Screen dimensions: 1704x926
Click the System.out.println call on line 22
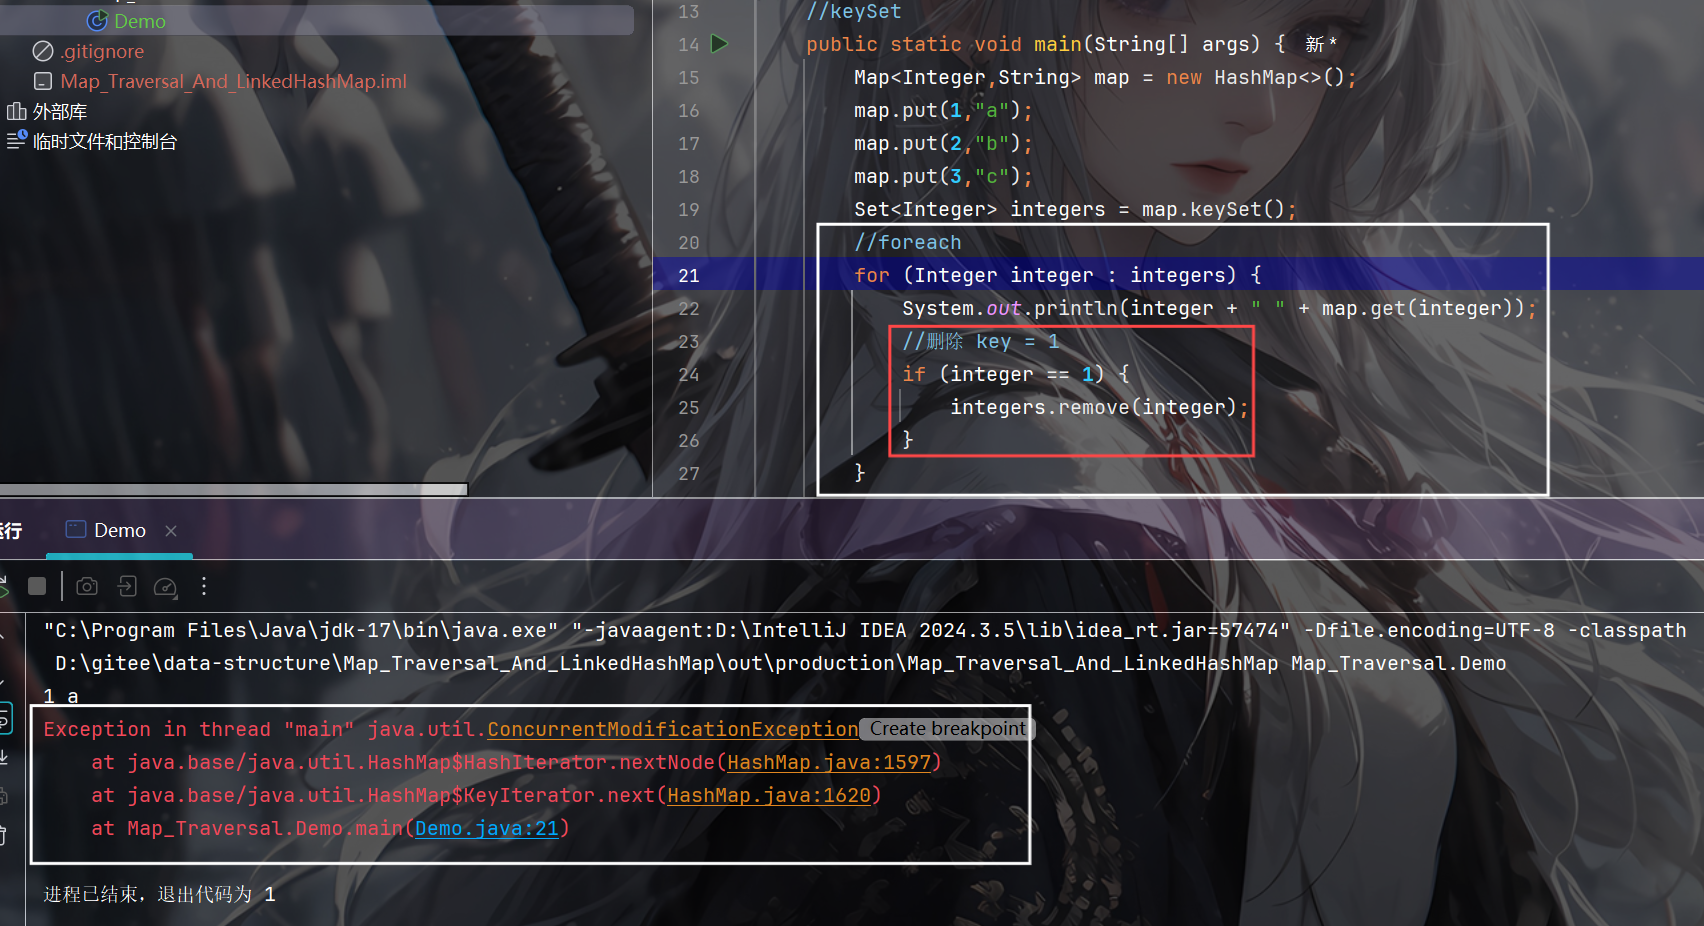1219,308
